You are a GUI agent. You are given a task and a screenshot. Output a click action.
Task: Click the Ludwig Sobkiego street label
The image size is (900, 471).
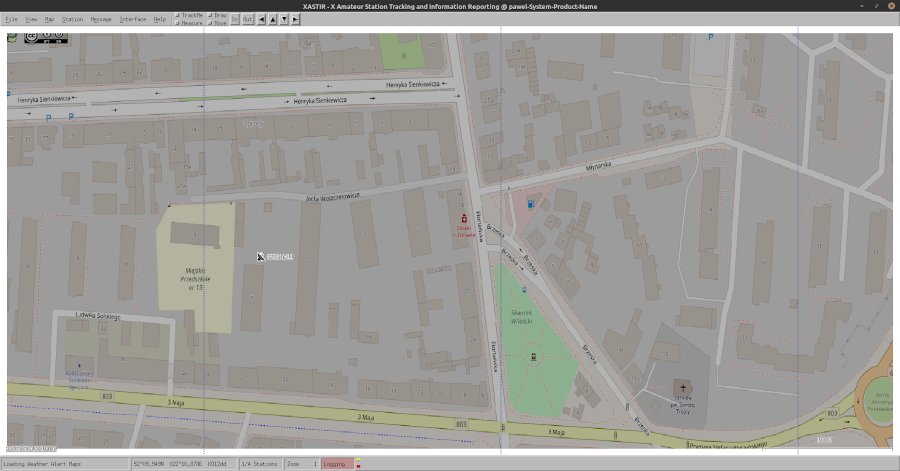click(x=98, y=316)
